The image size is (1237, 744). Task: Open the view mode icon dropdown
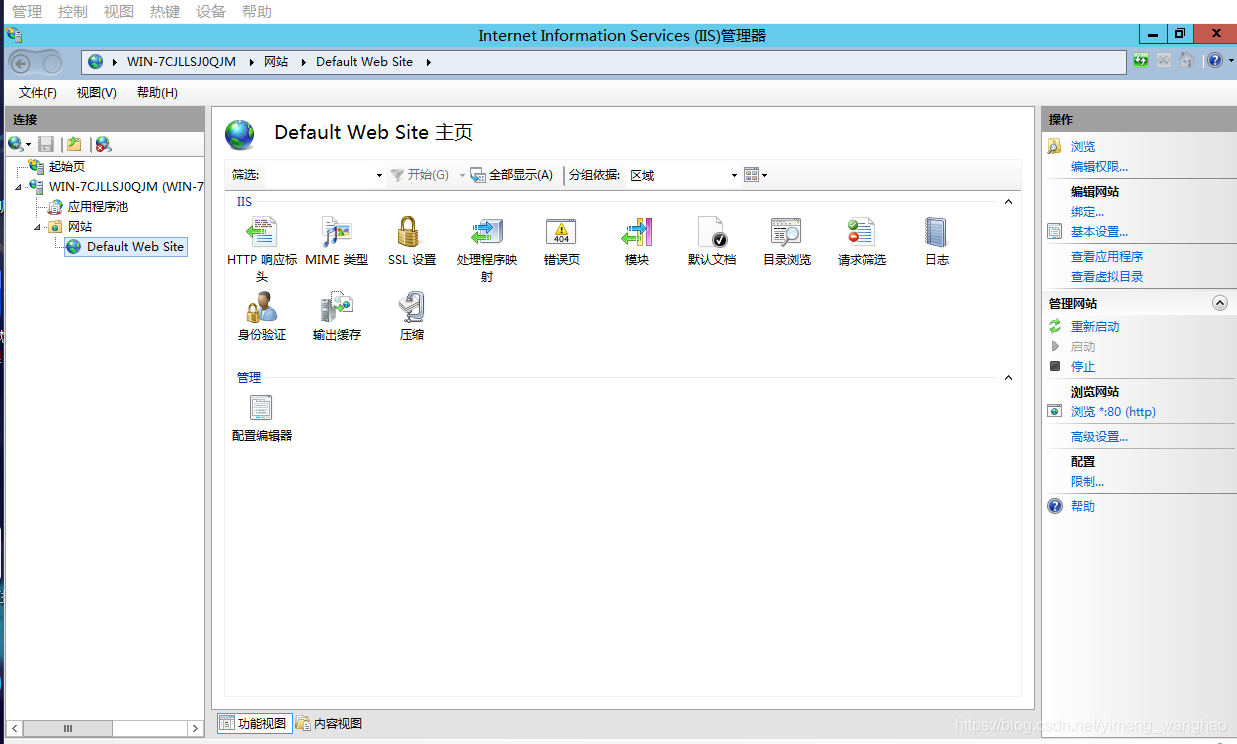pos(756,175)
